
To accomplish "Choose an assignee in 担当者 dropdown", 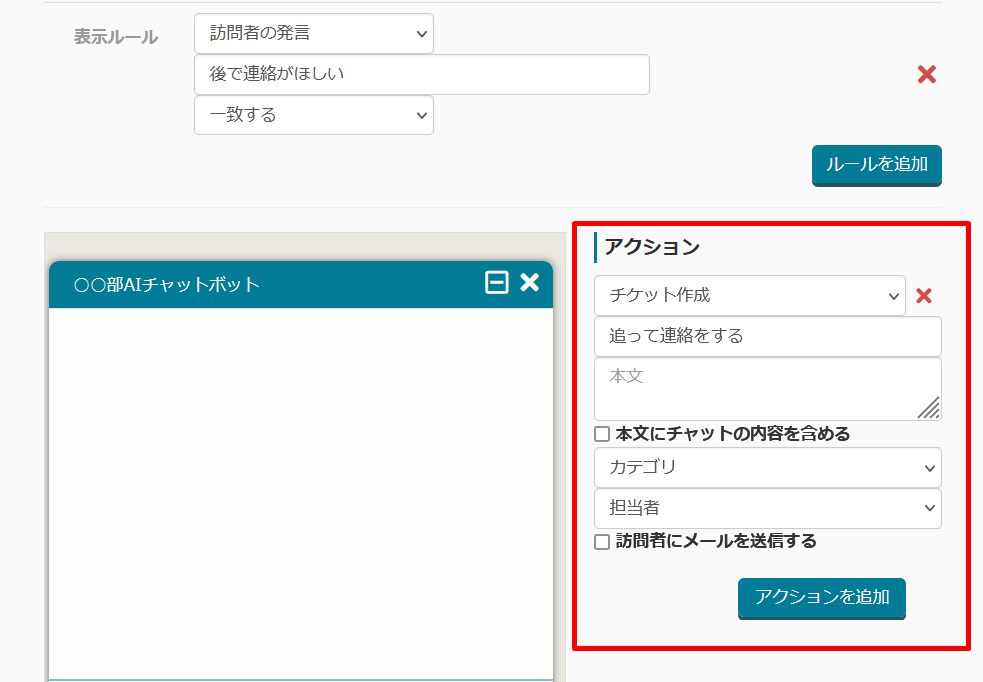I will click(x=767, y=508).
